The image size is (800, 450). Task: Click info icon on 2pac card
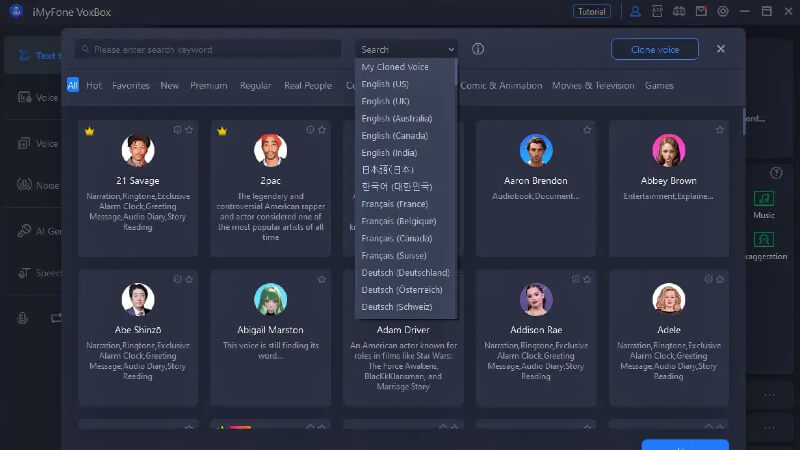pos(310,130)
